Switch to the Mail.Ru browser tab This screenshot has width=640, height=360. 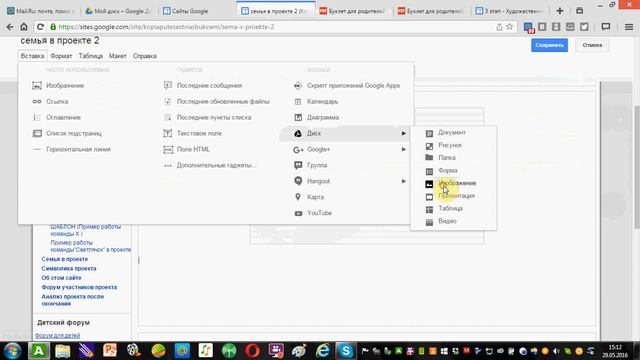click(x=40, y=11)
